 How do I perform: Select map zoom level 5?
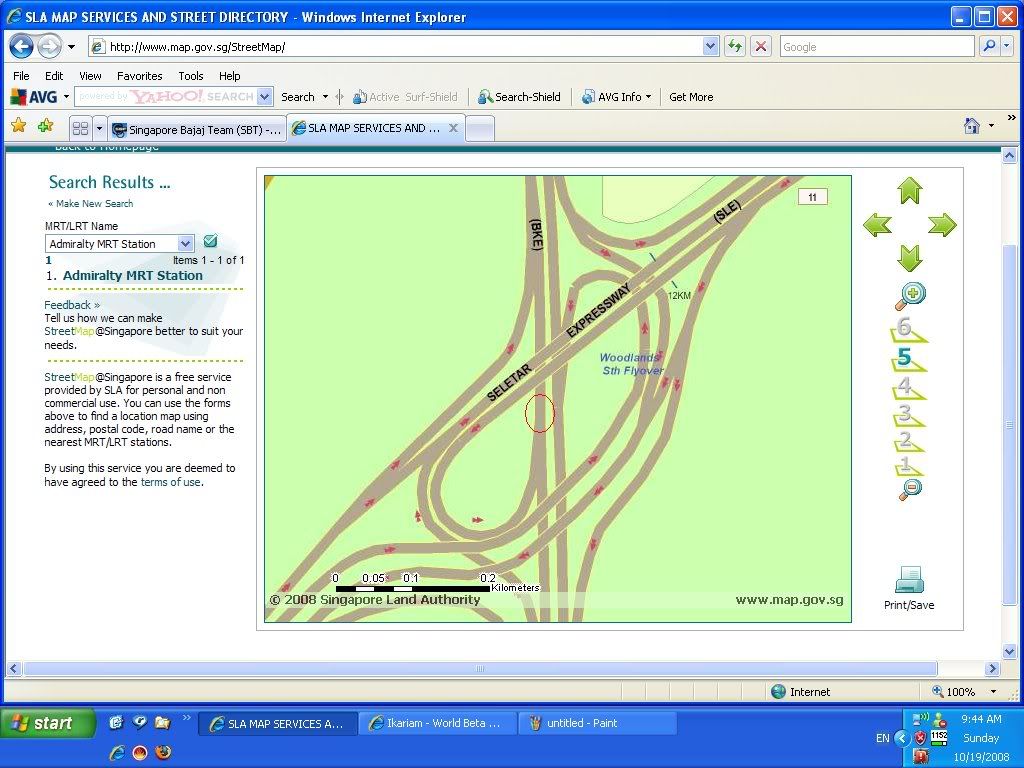click(x=907, y=359)
